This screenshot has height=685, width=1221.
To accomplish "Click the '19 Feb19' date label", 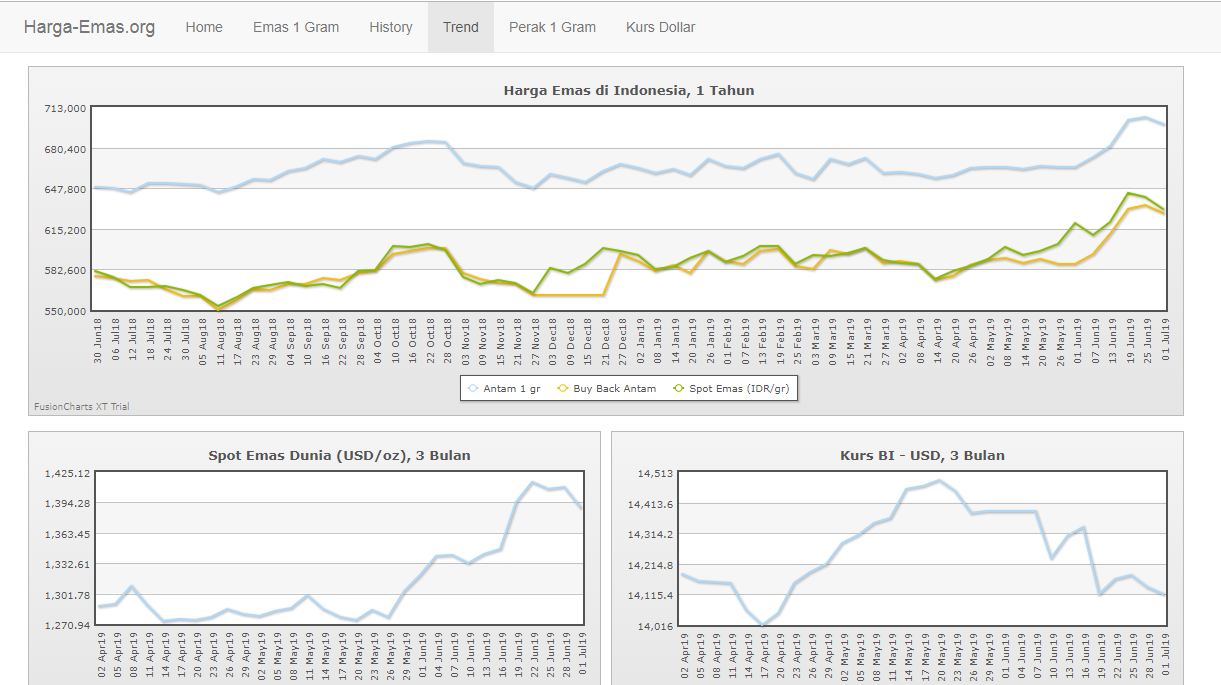I will coord(779,340).
